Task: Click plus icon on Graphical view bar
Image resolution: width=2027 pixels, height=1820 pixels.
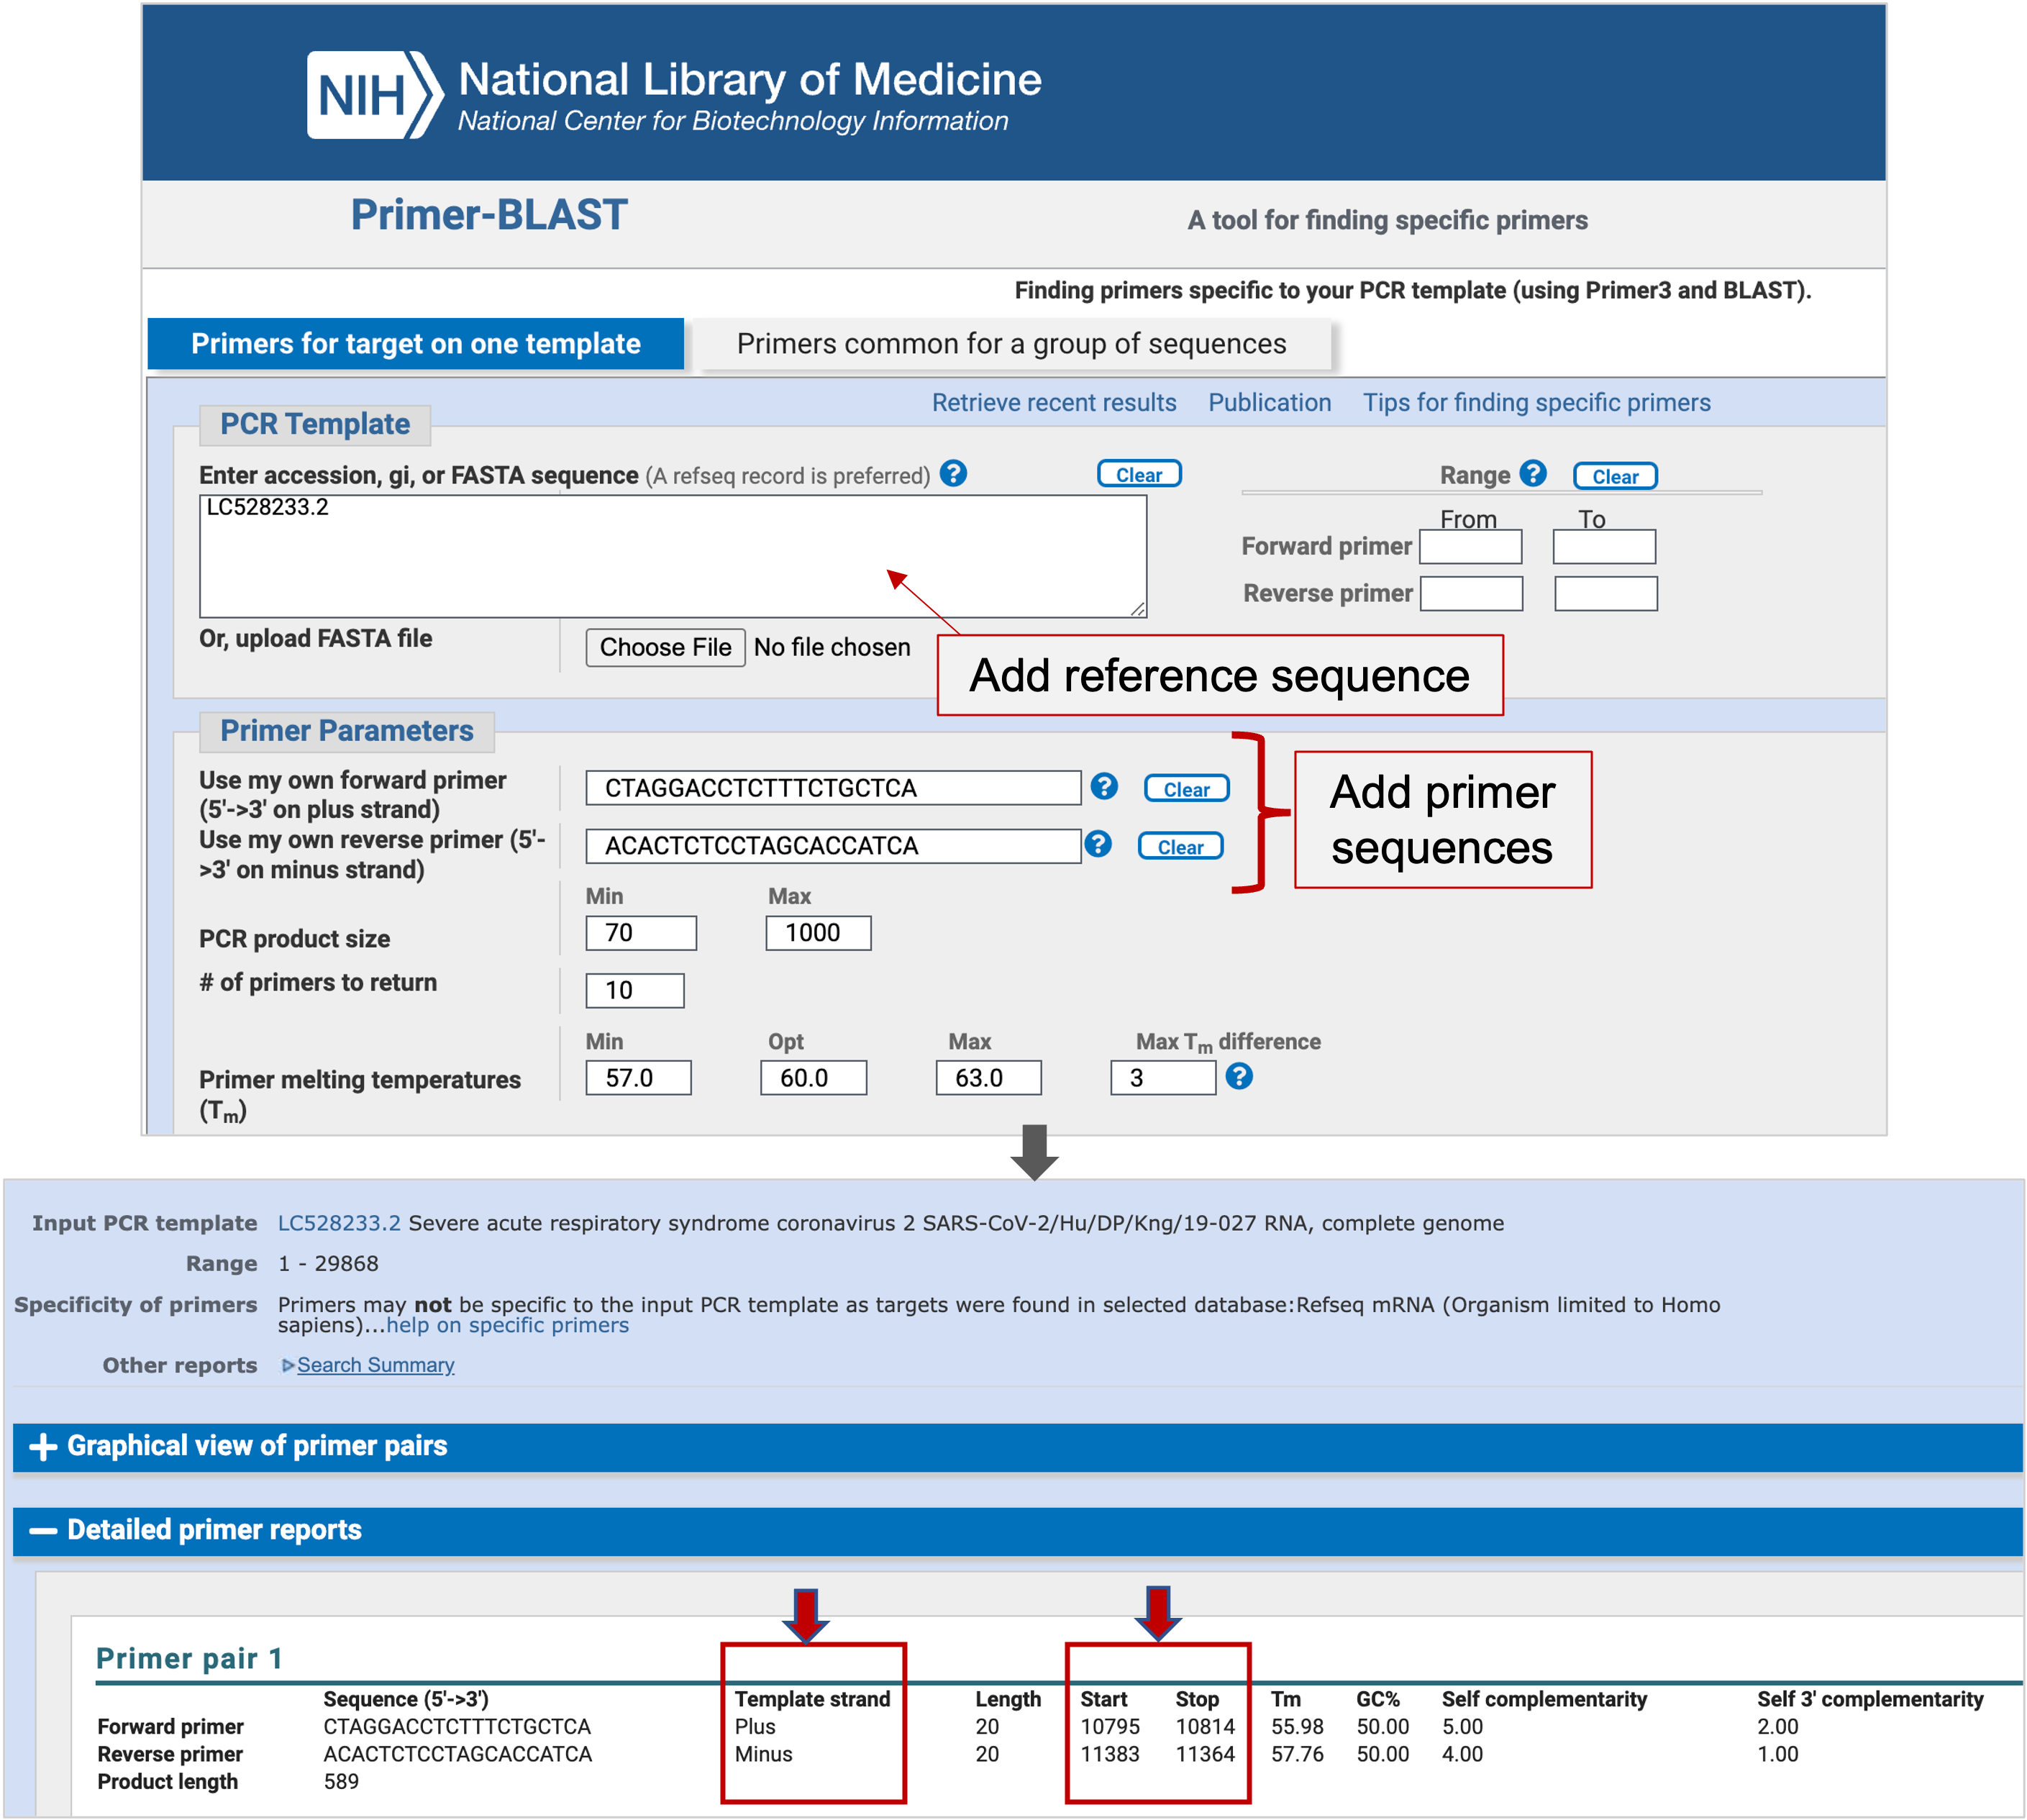Action: pyautogui.click(x=42, y=1446)
